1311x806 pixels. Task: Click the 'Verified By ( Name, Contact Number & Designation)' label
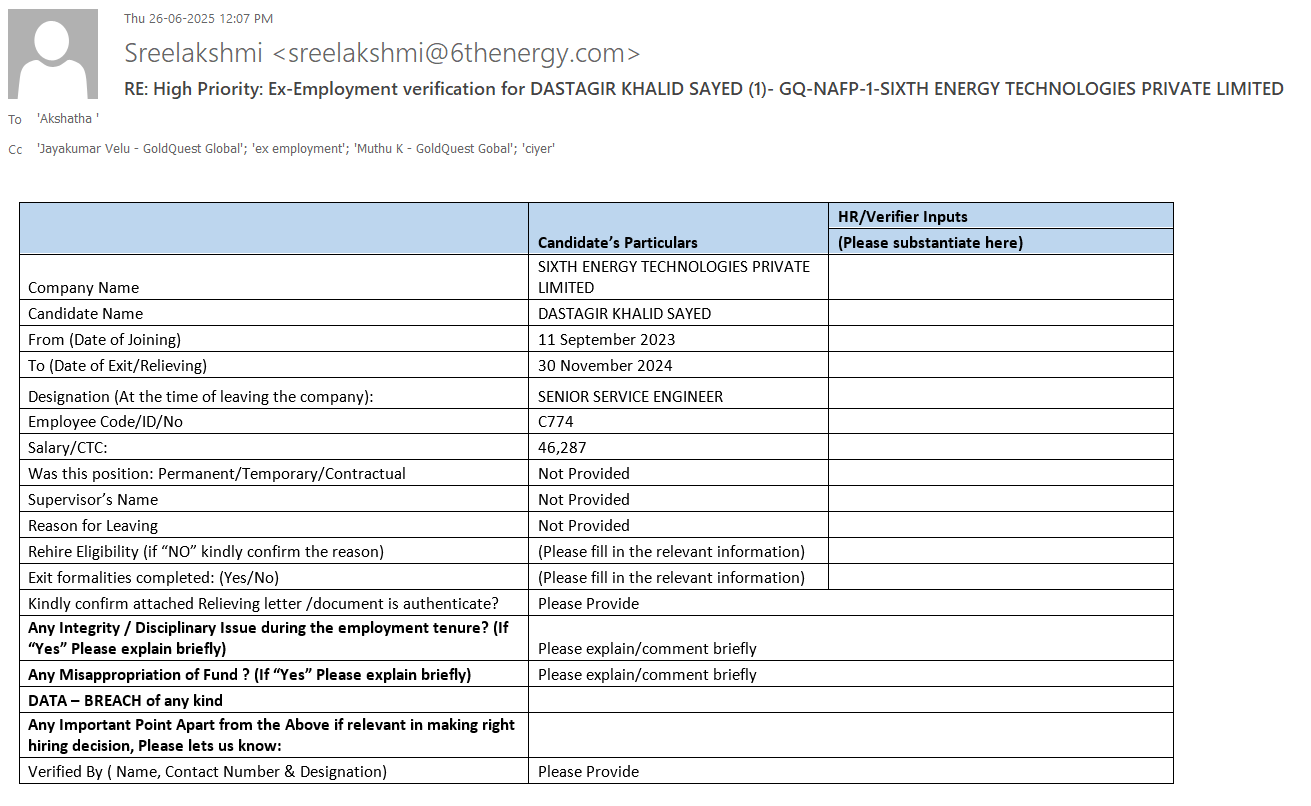click(208, 772)
